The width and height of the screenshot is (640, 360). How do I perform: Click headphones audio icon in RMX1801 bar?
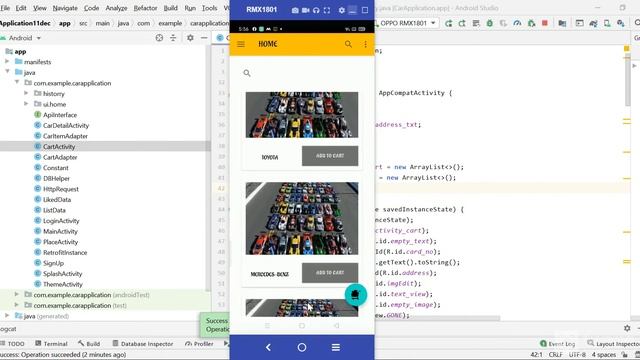316,10
